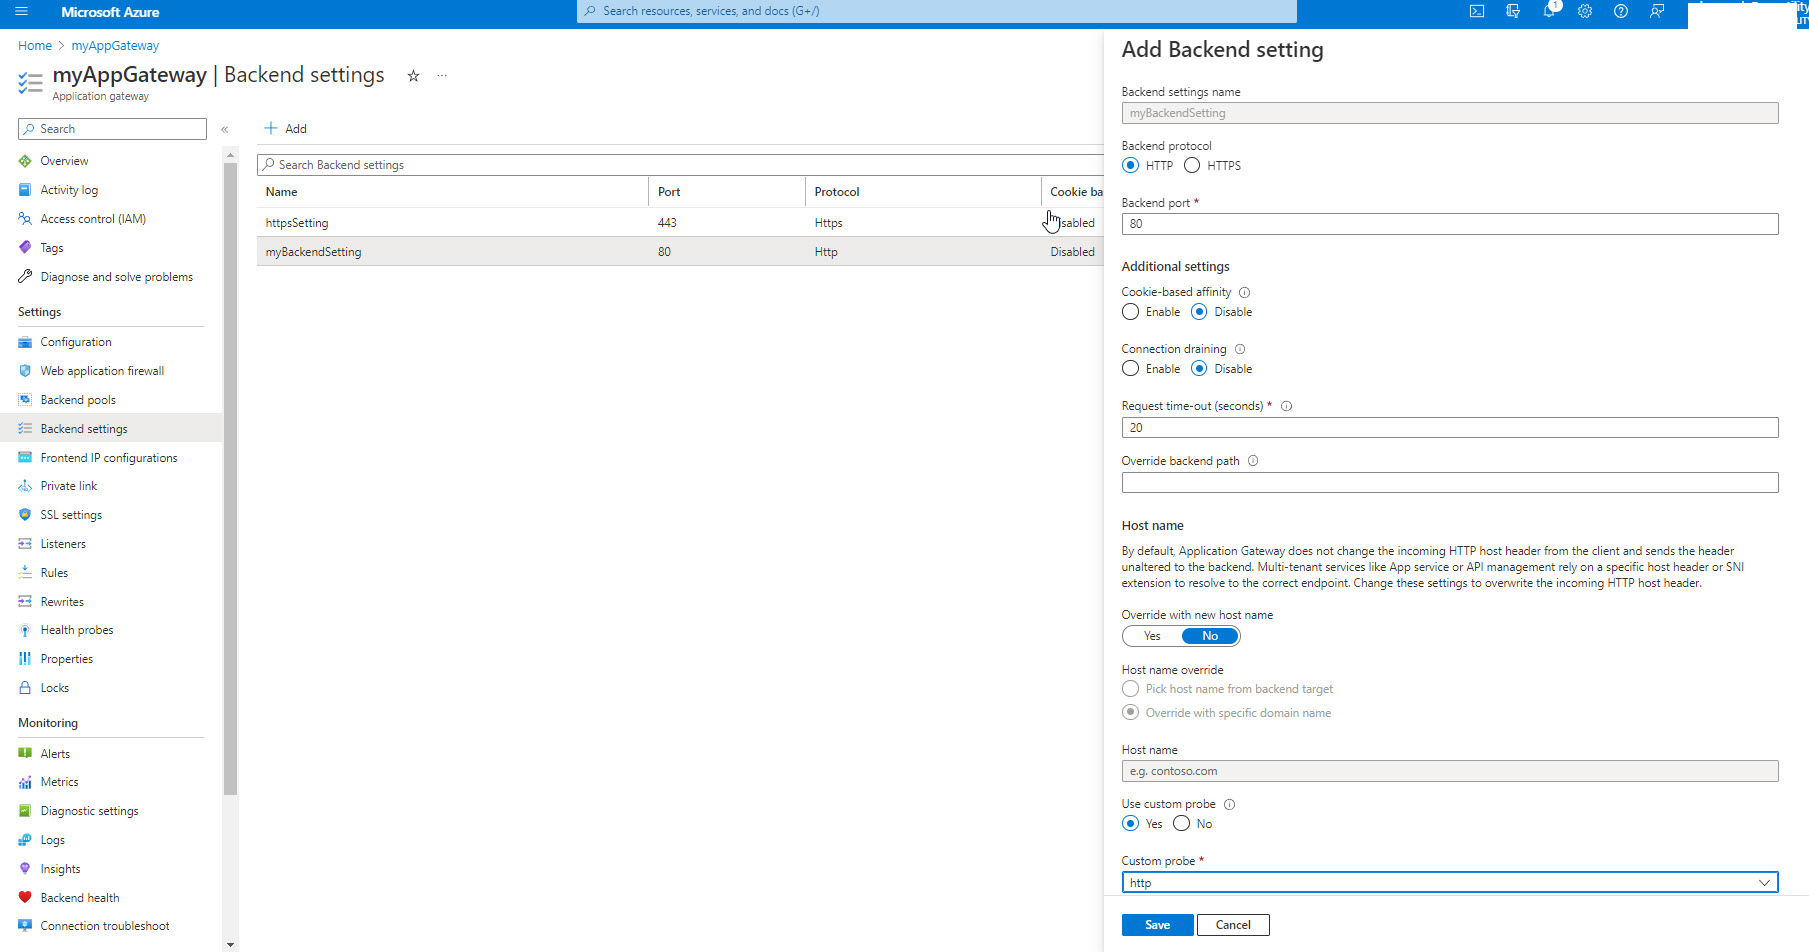
Task: Set Override with new host name to Yes
Action: [x=1152, y=636]
